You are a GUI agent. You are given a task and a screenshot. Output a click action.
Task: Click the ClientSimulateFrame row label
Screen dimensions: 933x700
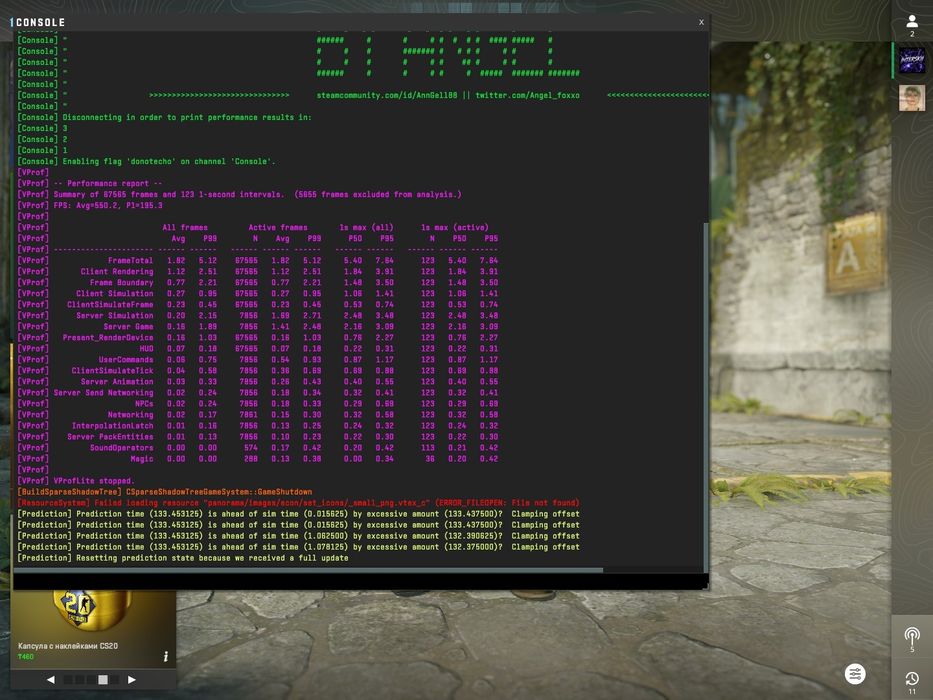(110, 305)
